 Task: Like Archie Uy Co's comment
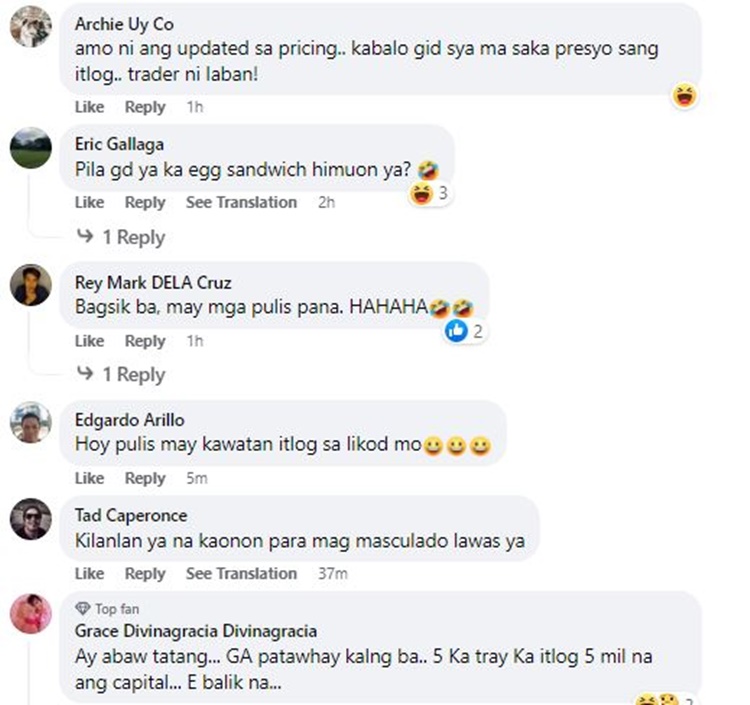[89, 107]
